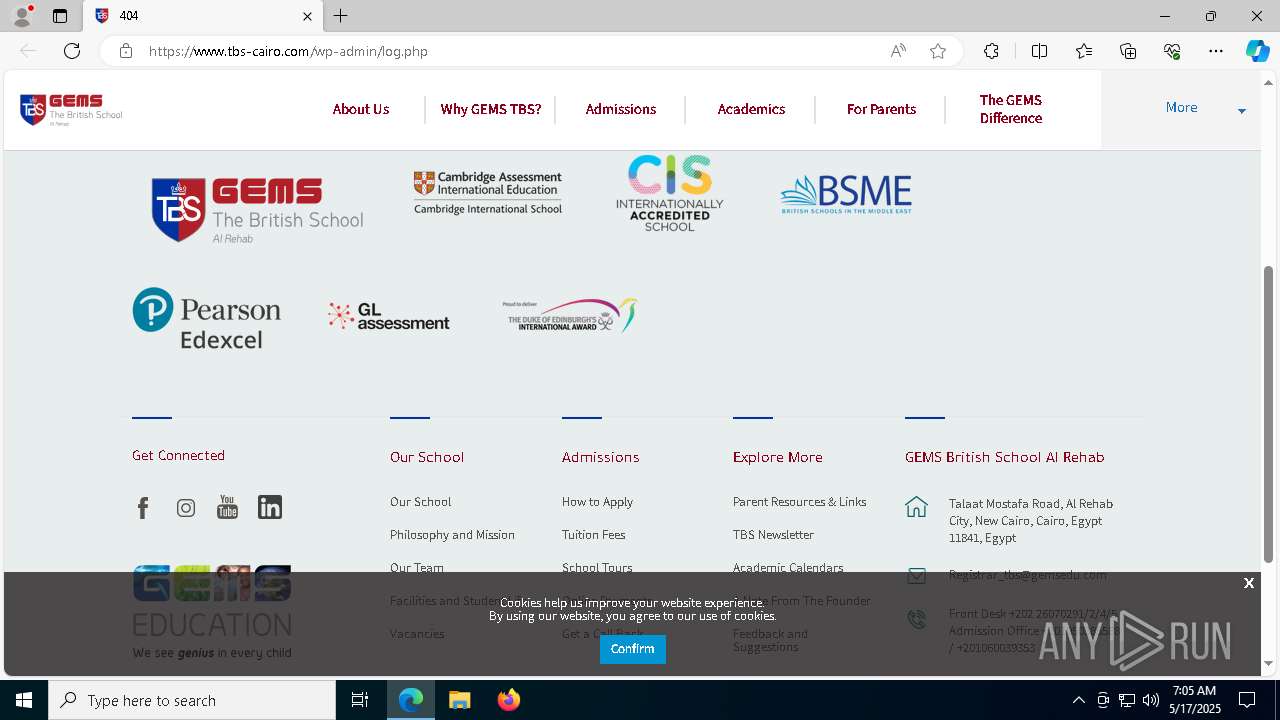Open the Favorites list icon
This screenshot has width=1280, height=720.
click(x=1084, y=51)
